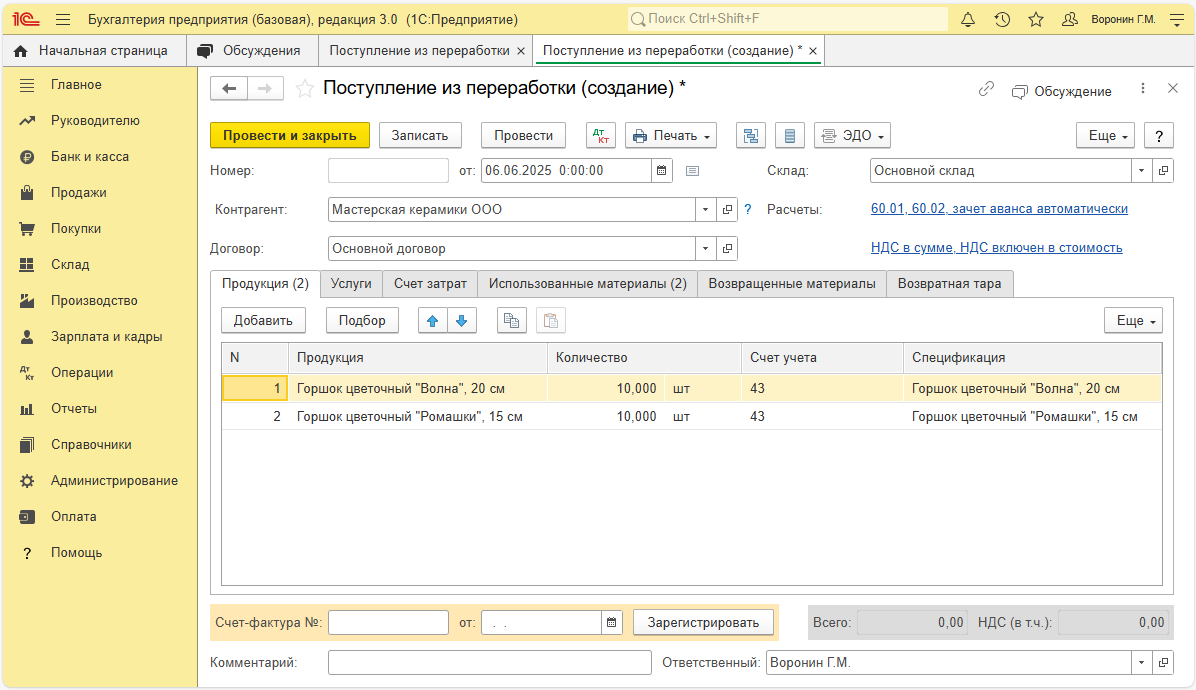The width and height of the screenshot is (1196, 690).
Task: Click the 1C logo icon
Action: click(26, 20)
